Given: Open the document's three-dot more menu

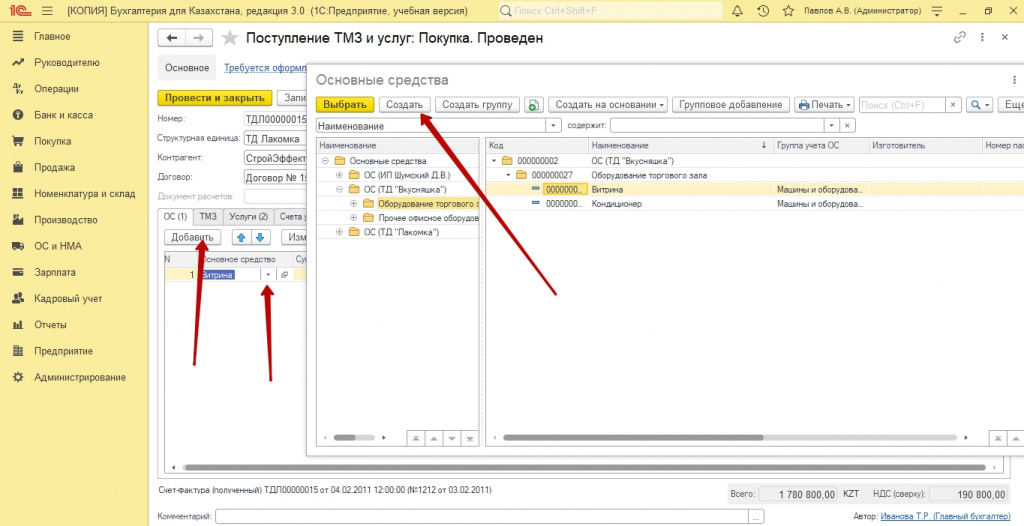Looking at the screenshot, I should click(x=982, y=37).
